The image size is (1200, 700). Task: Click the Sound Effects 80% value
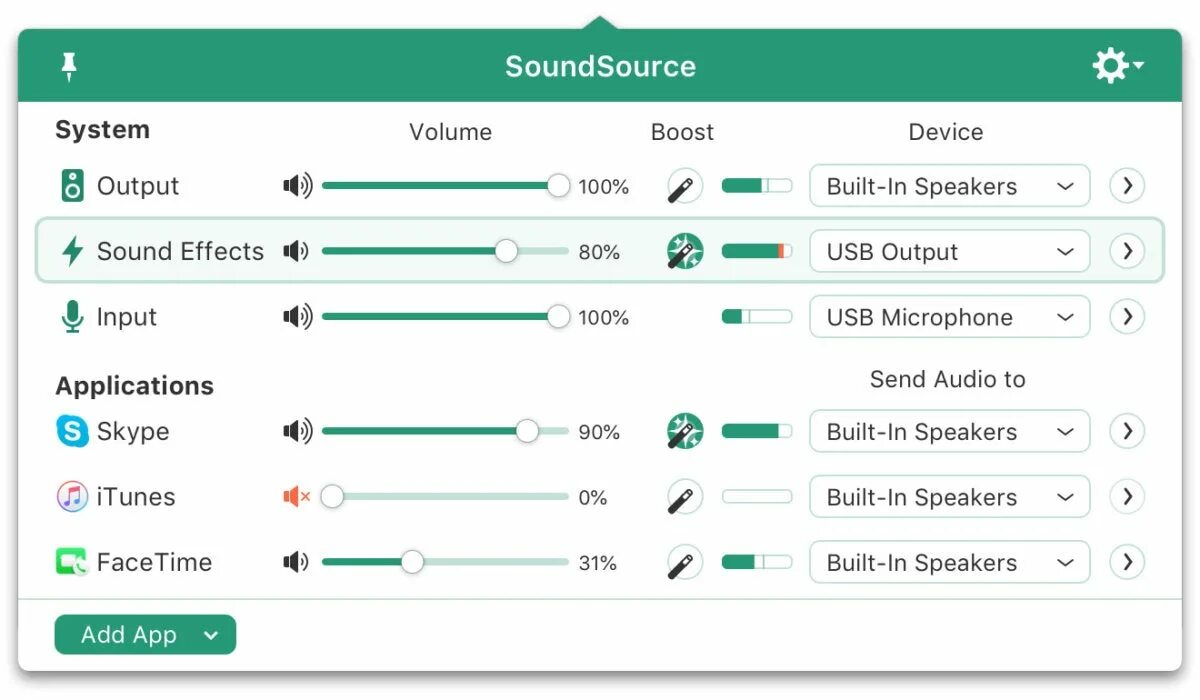pos(599,252)
